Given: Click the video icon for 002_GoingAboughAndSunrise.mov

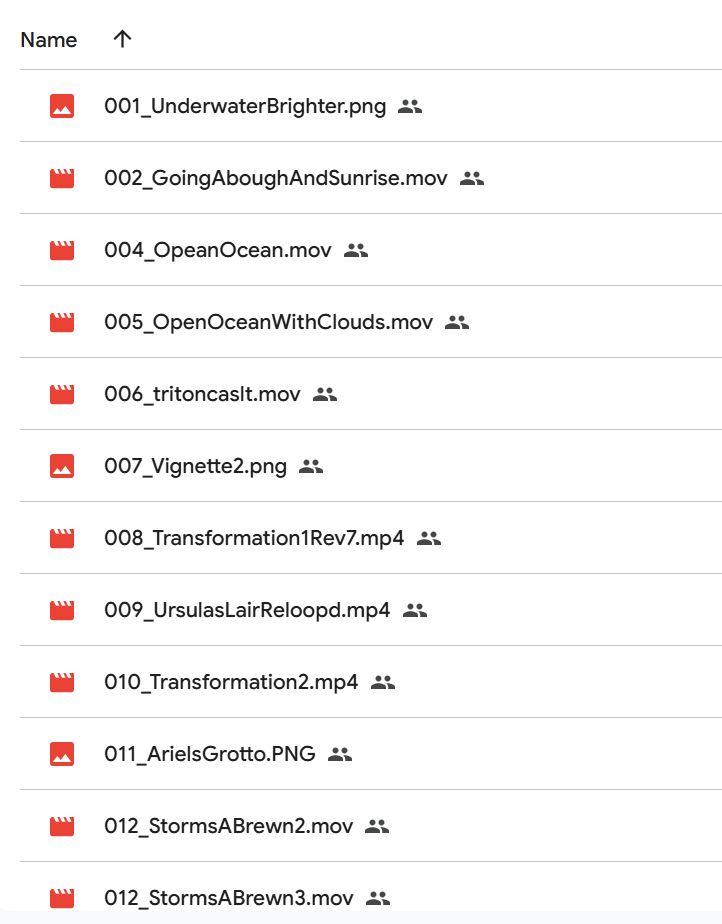Looking at the screenshot, I should pyautogui.click(x=62, y=178).
